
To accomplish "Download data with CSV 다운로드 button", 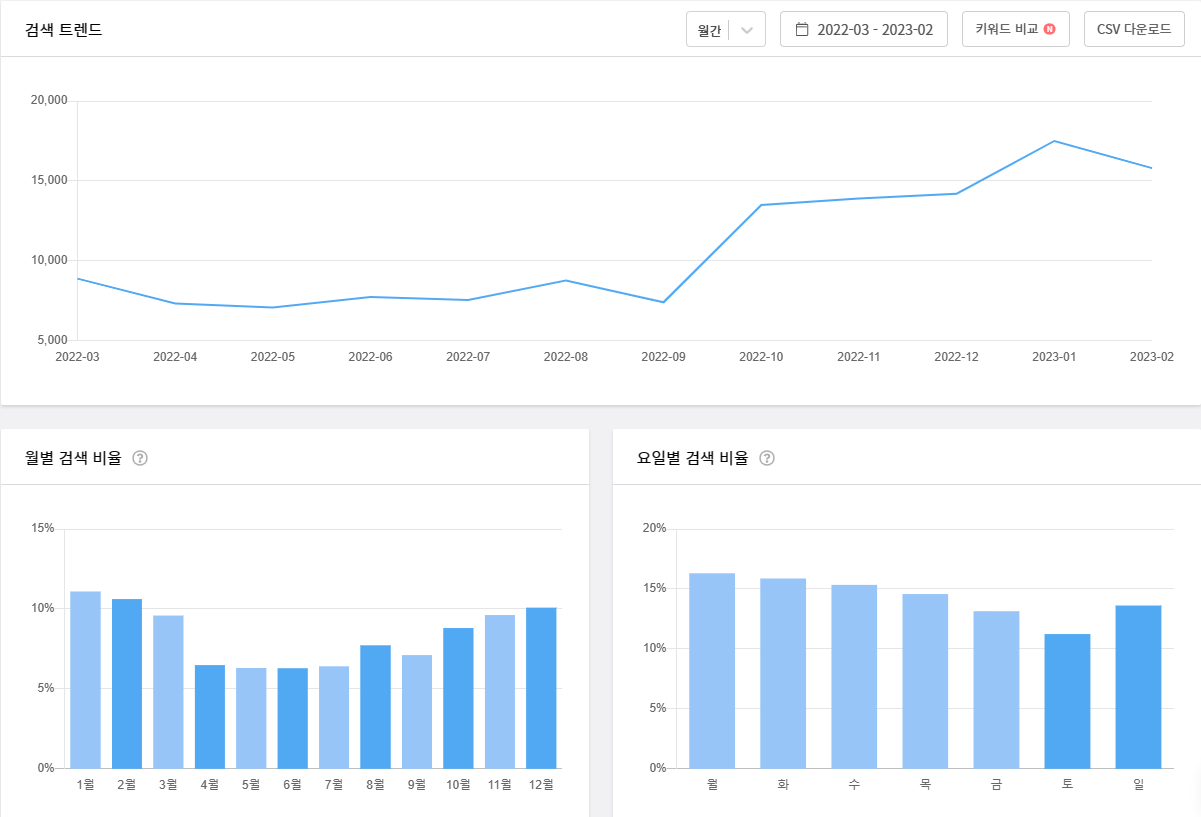I will click(1134, 29).
